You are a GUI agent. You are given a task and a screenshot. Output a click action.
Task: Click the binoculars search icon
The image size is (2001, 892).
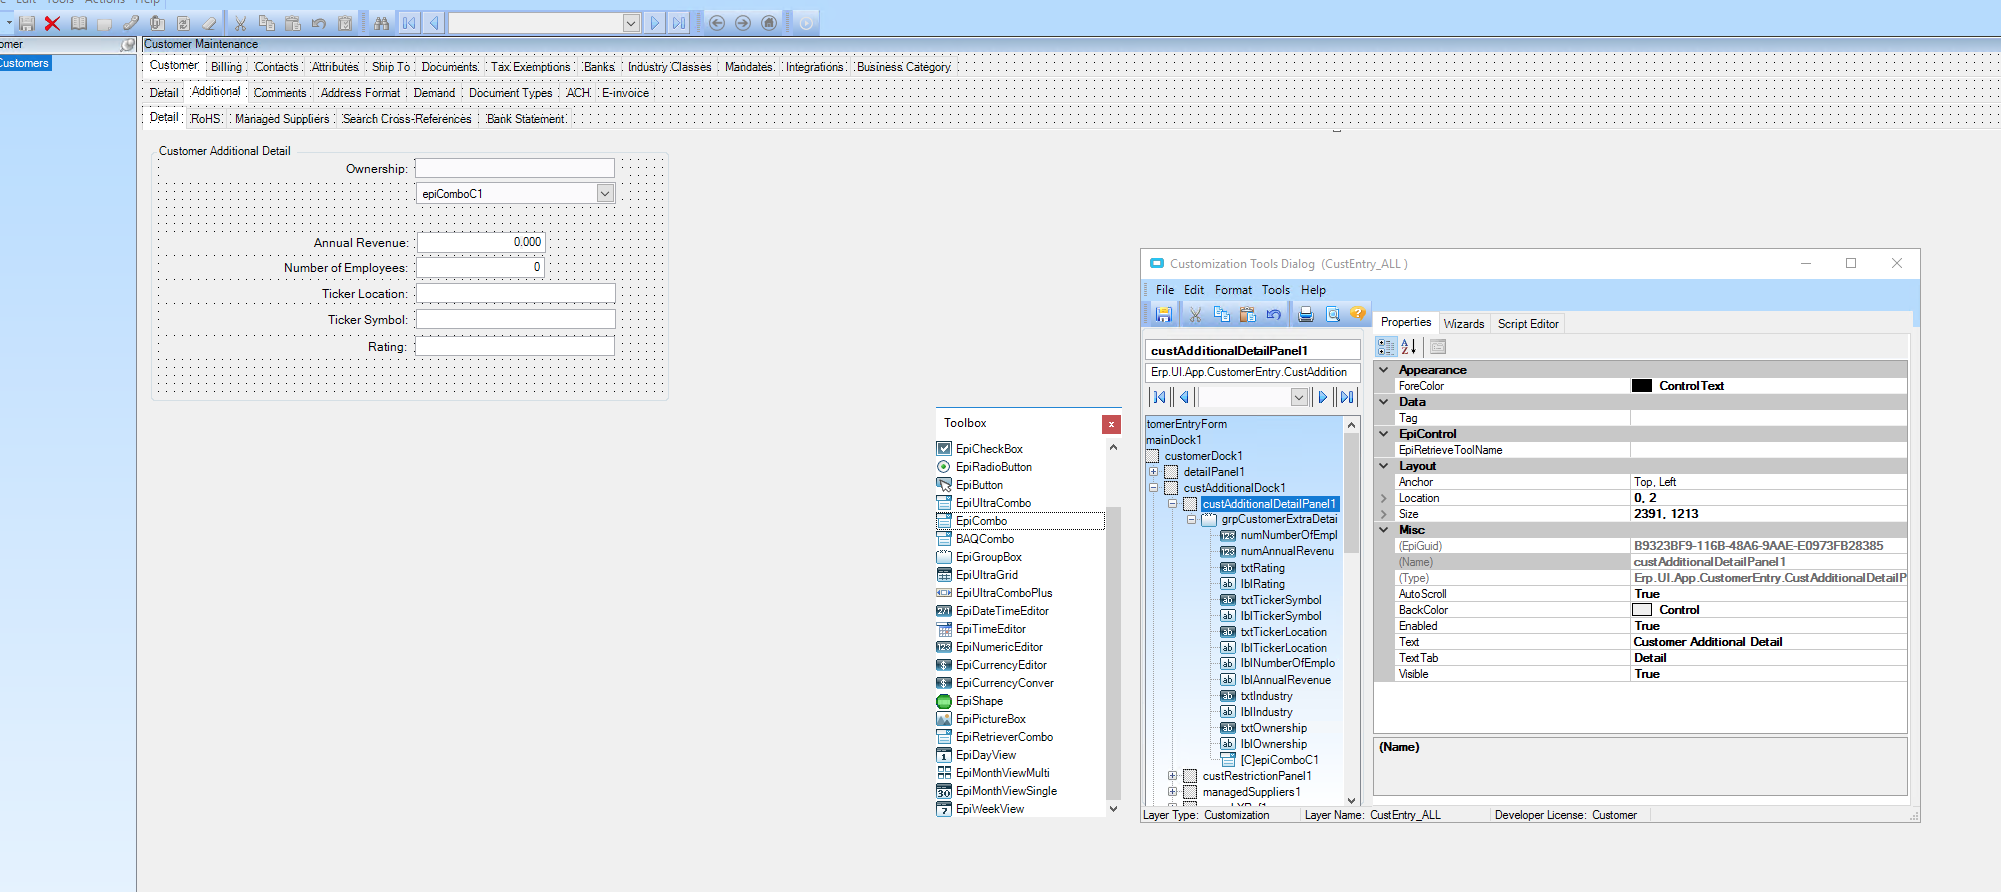point(381,22)
